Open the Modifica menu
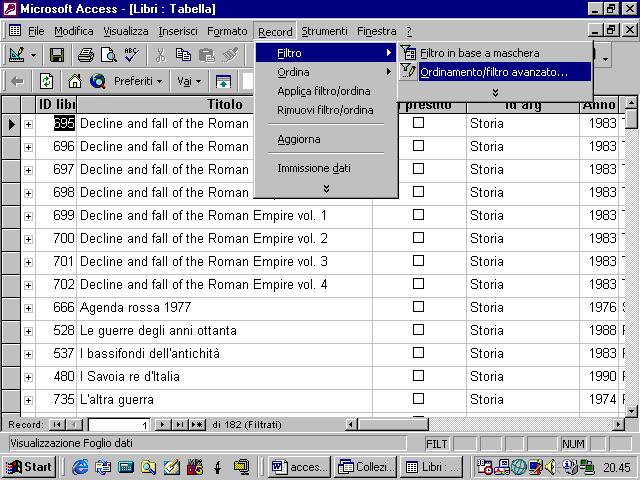The image size is (640, 480). tap(74, 31)
